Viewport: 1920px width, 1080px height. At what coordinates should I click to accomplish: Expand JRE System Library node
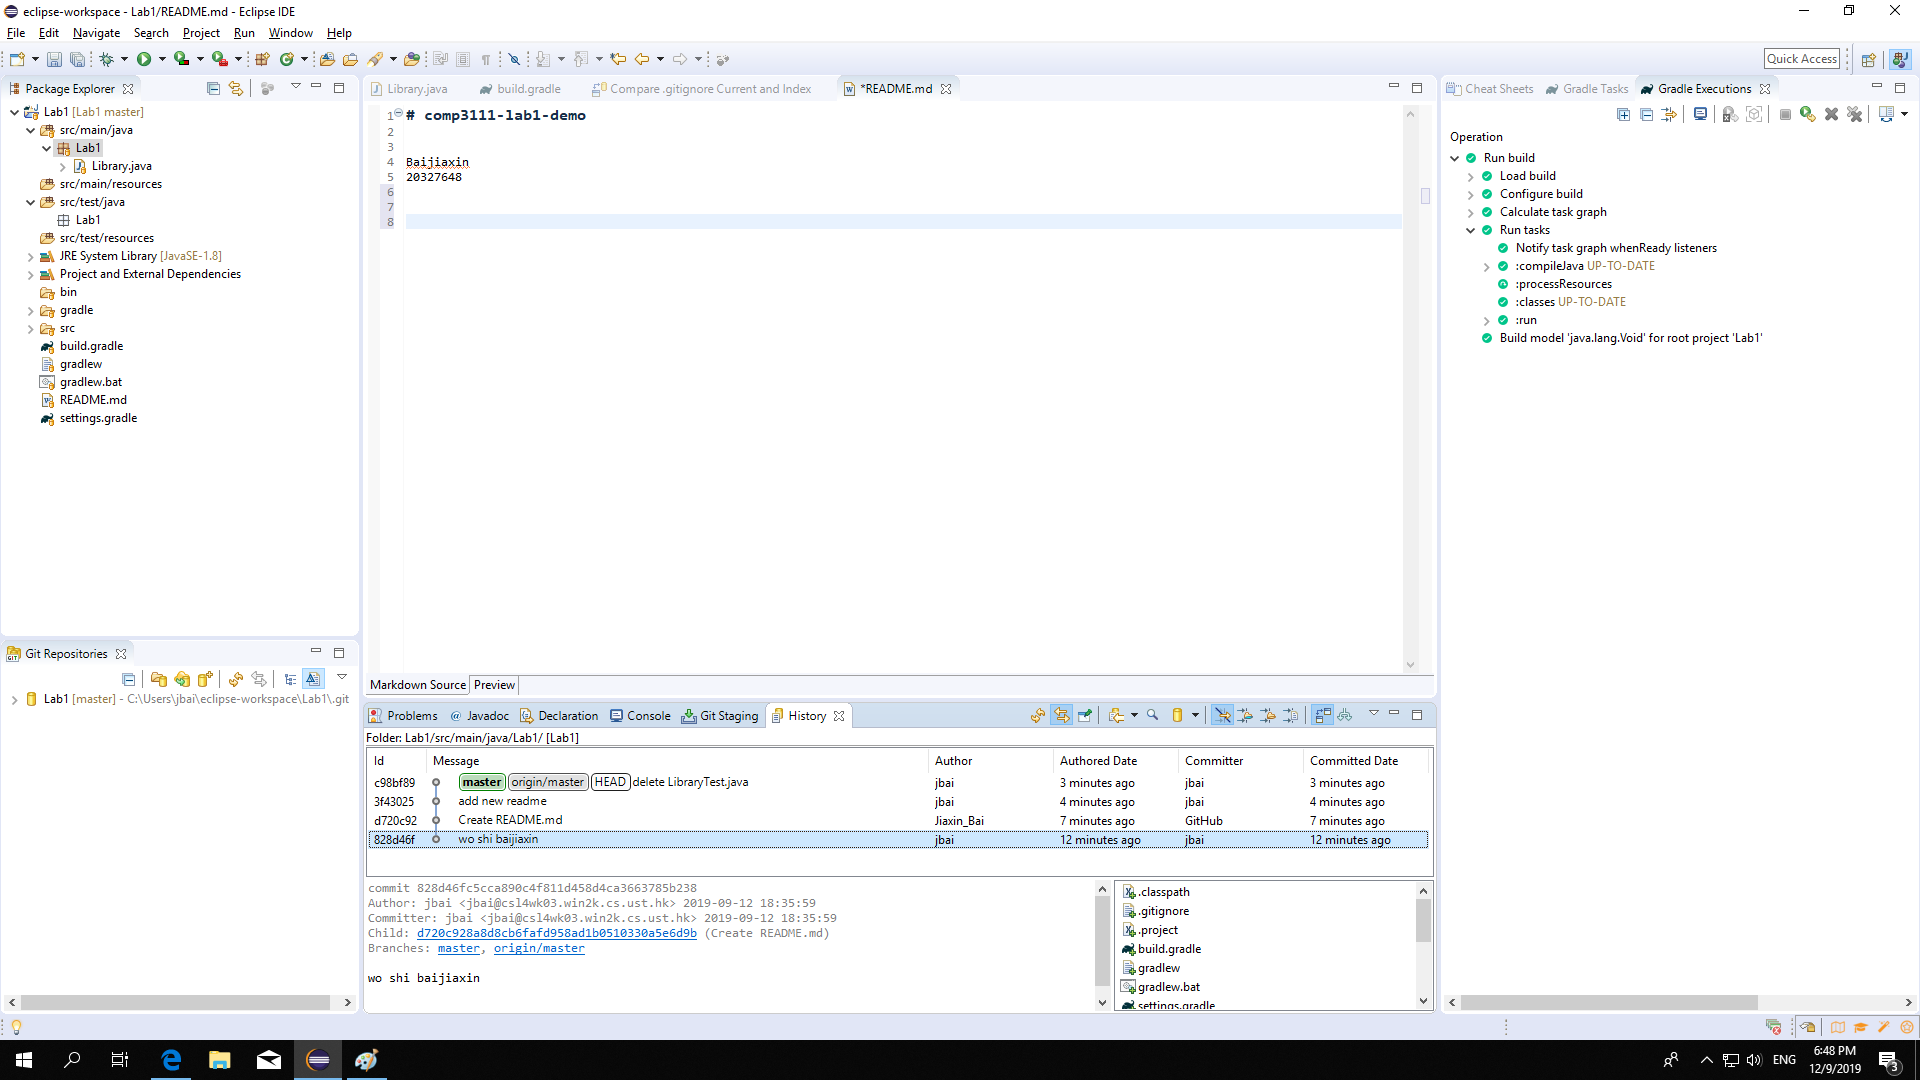point(30,257)
